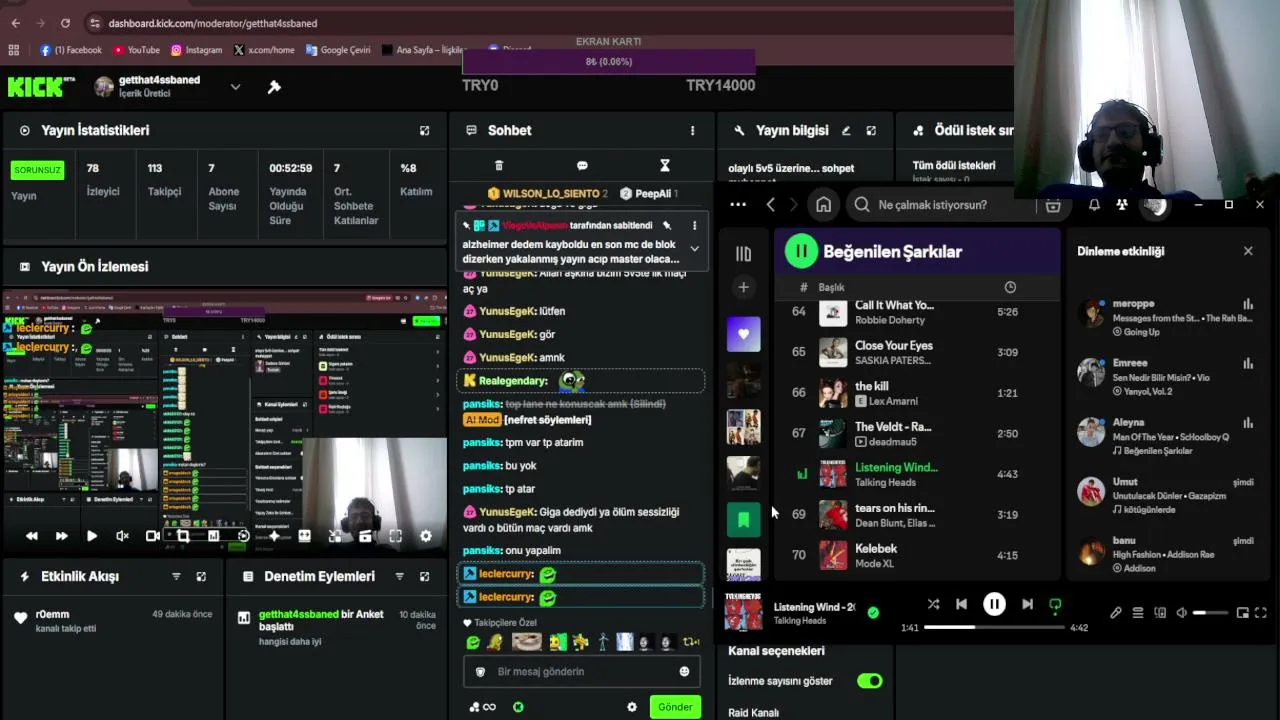Toggle saved status of Listening Wind

873,612
